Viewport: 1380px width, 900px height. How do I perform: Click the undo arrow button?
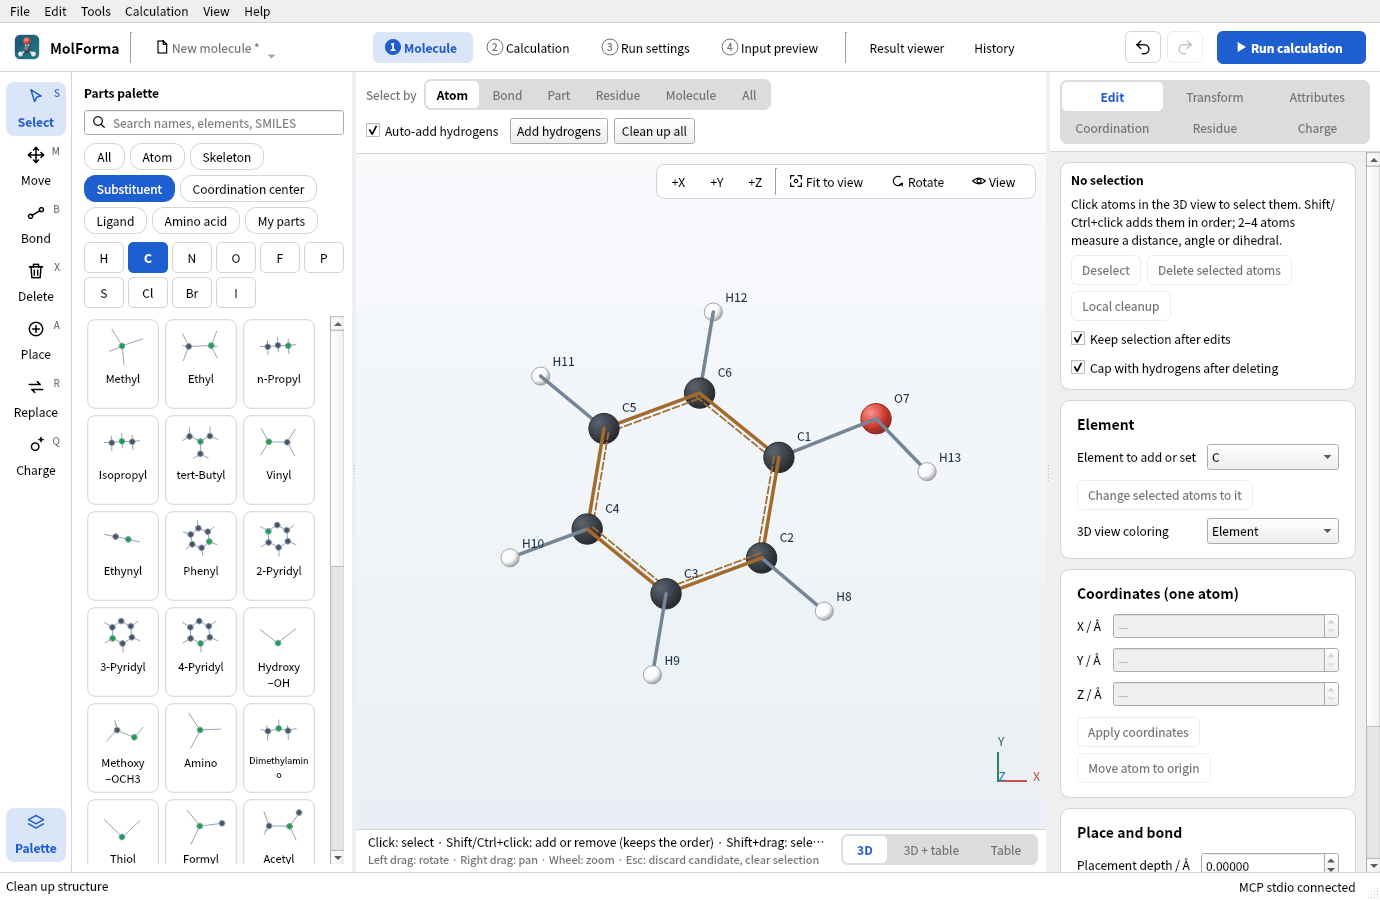point(1143,47)
